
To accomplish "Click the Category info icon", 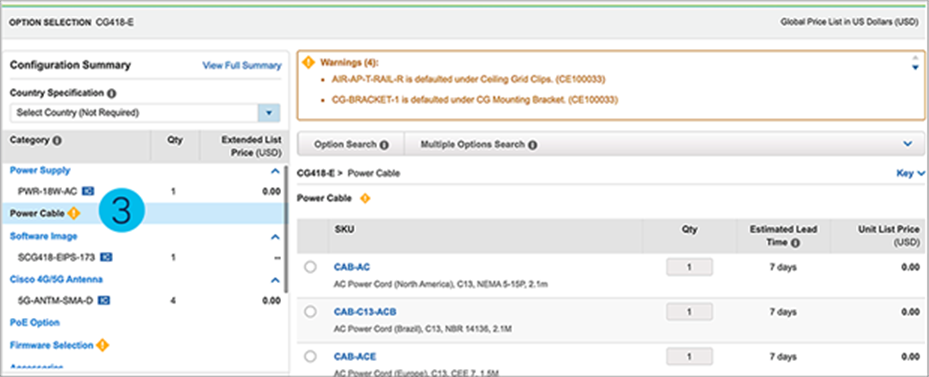I will coord(57,140).
